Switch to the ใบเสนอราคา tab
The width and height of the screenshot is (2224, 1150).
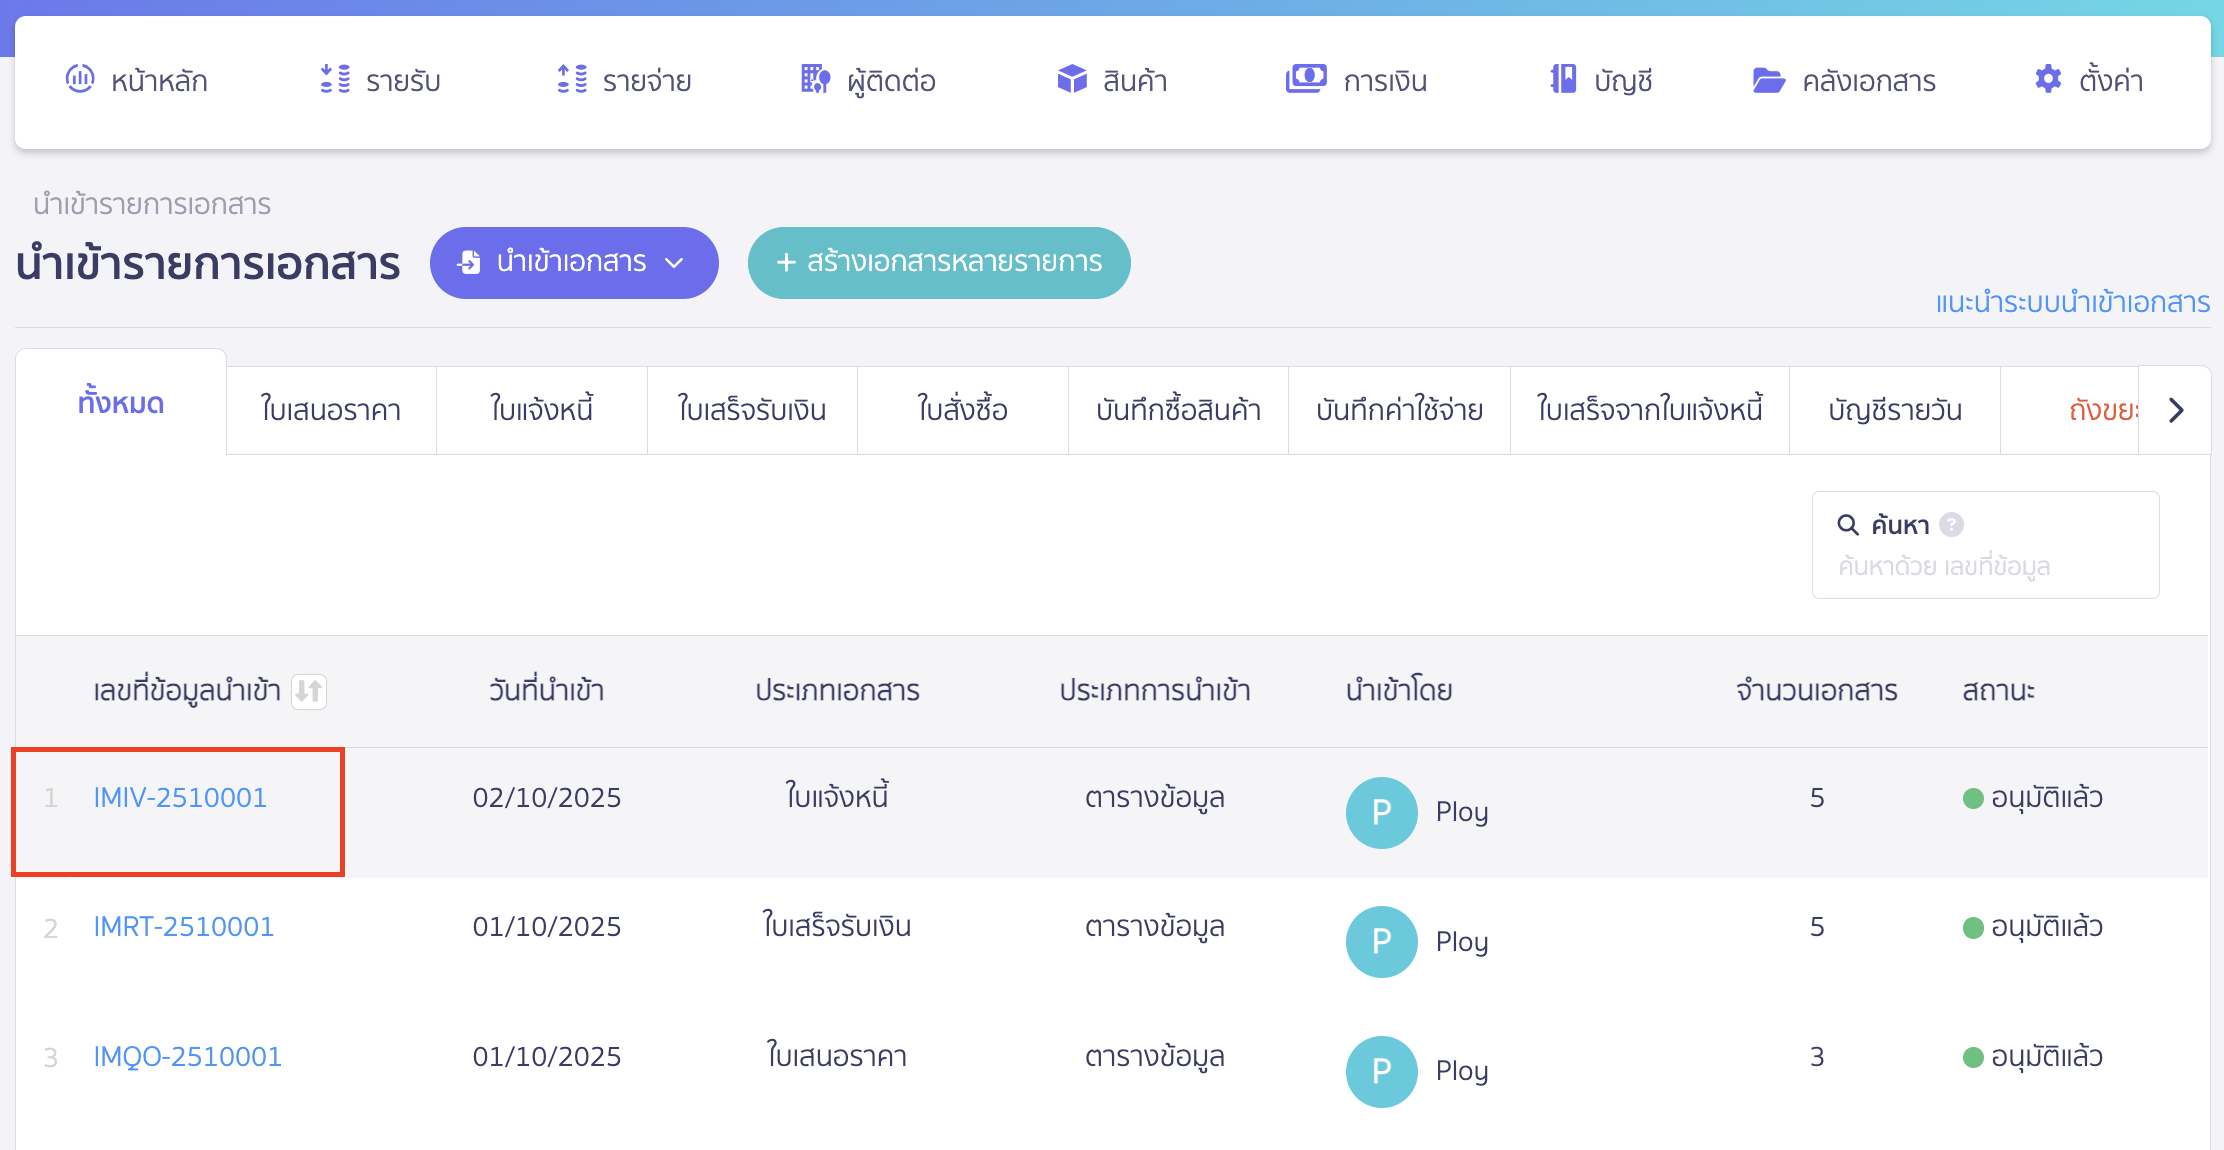point(330,410)
